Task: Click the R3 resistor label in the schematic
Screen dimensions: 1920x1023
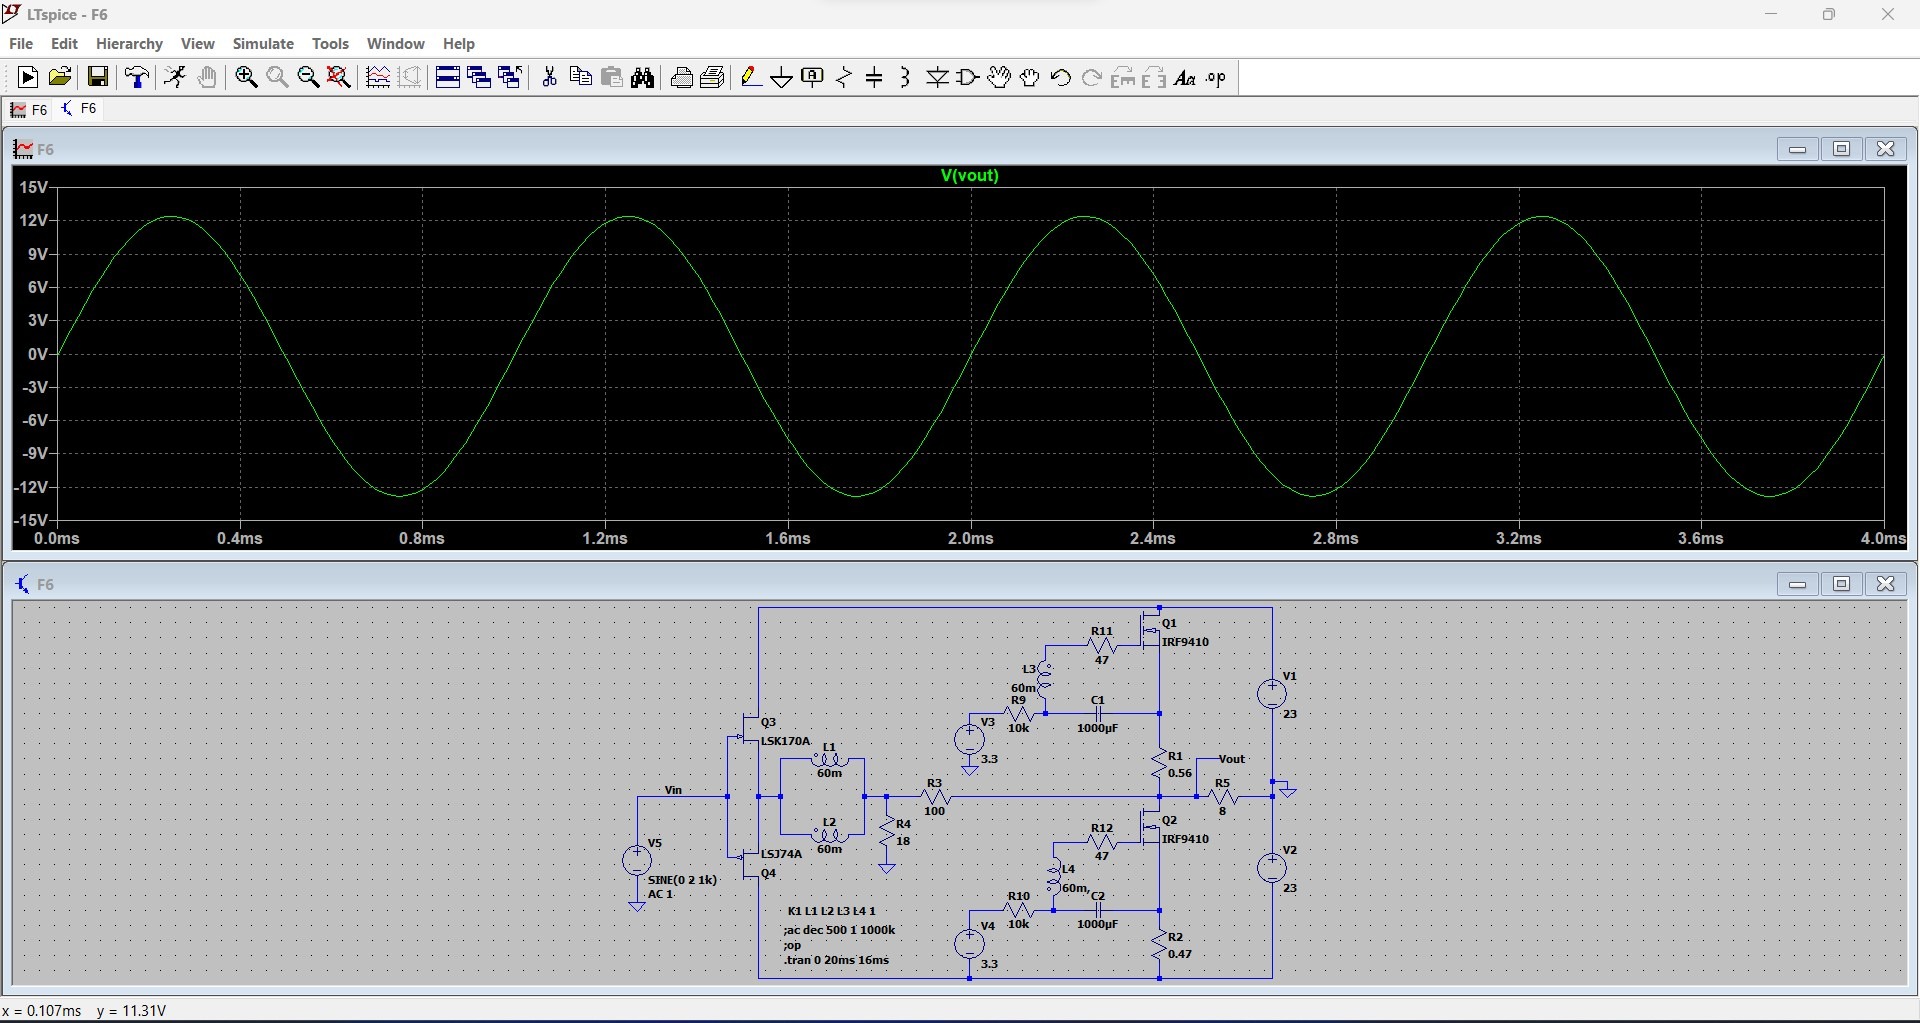Action: coord(934,784)
